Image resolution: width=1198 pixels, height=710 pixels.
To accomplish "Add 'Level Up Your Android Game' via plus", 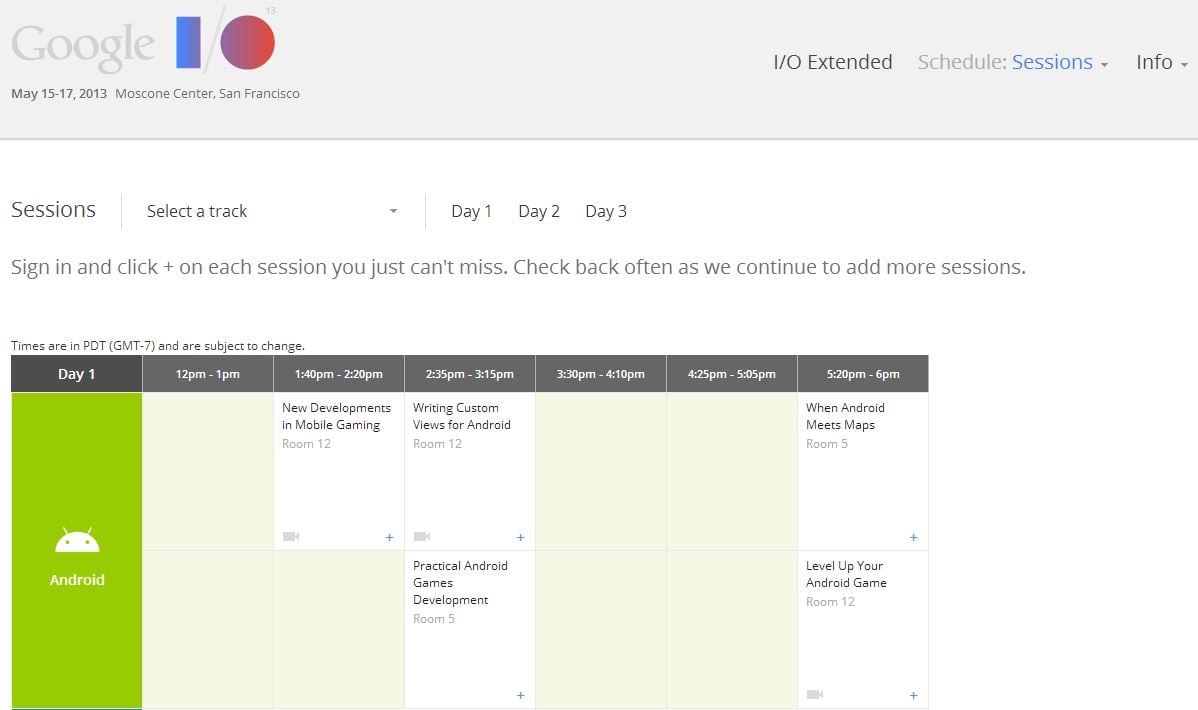I will [913, 695].
